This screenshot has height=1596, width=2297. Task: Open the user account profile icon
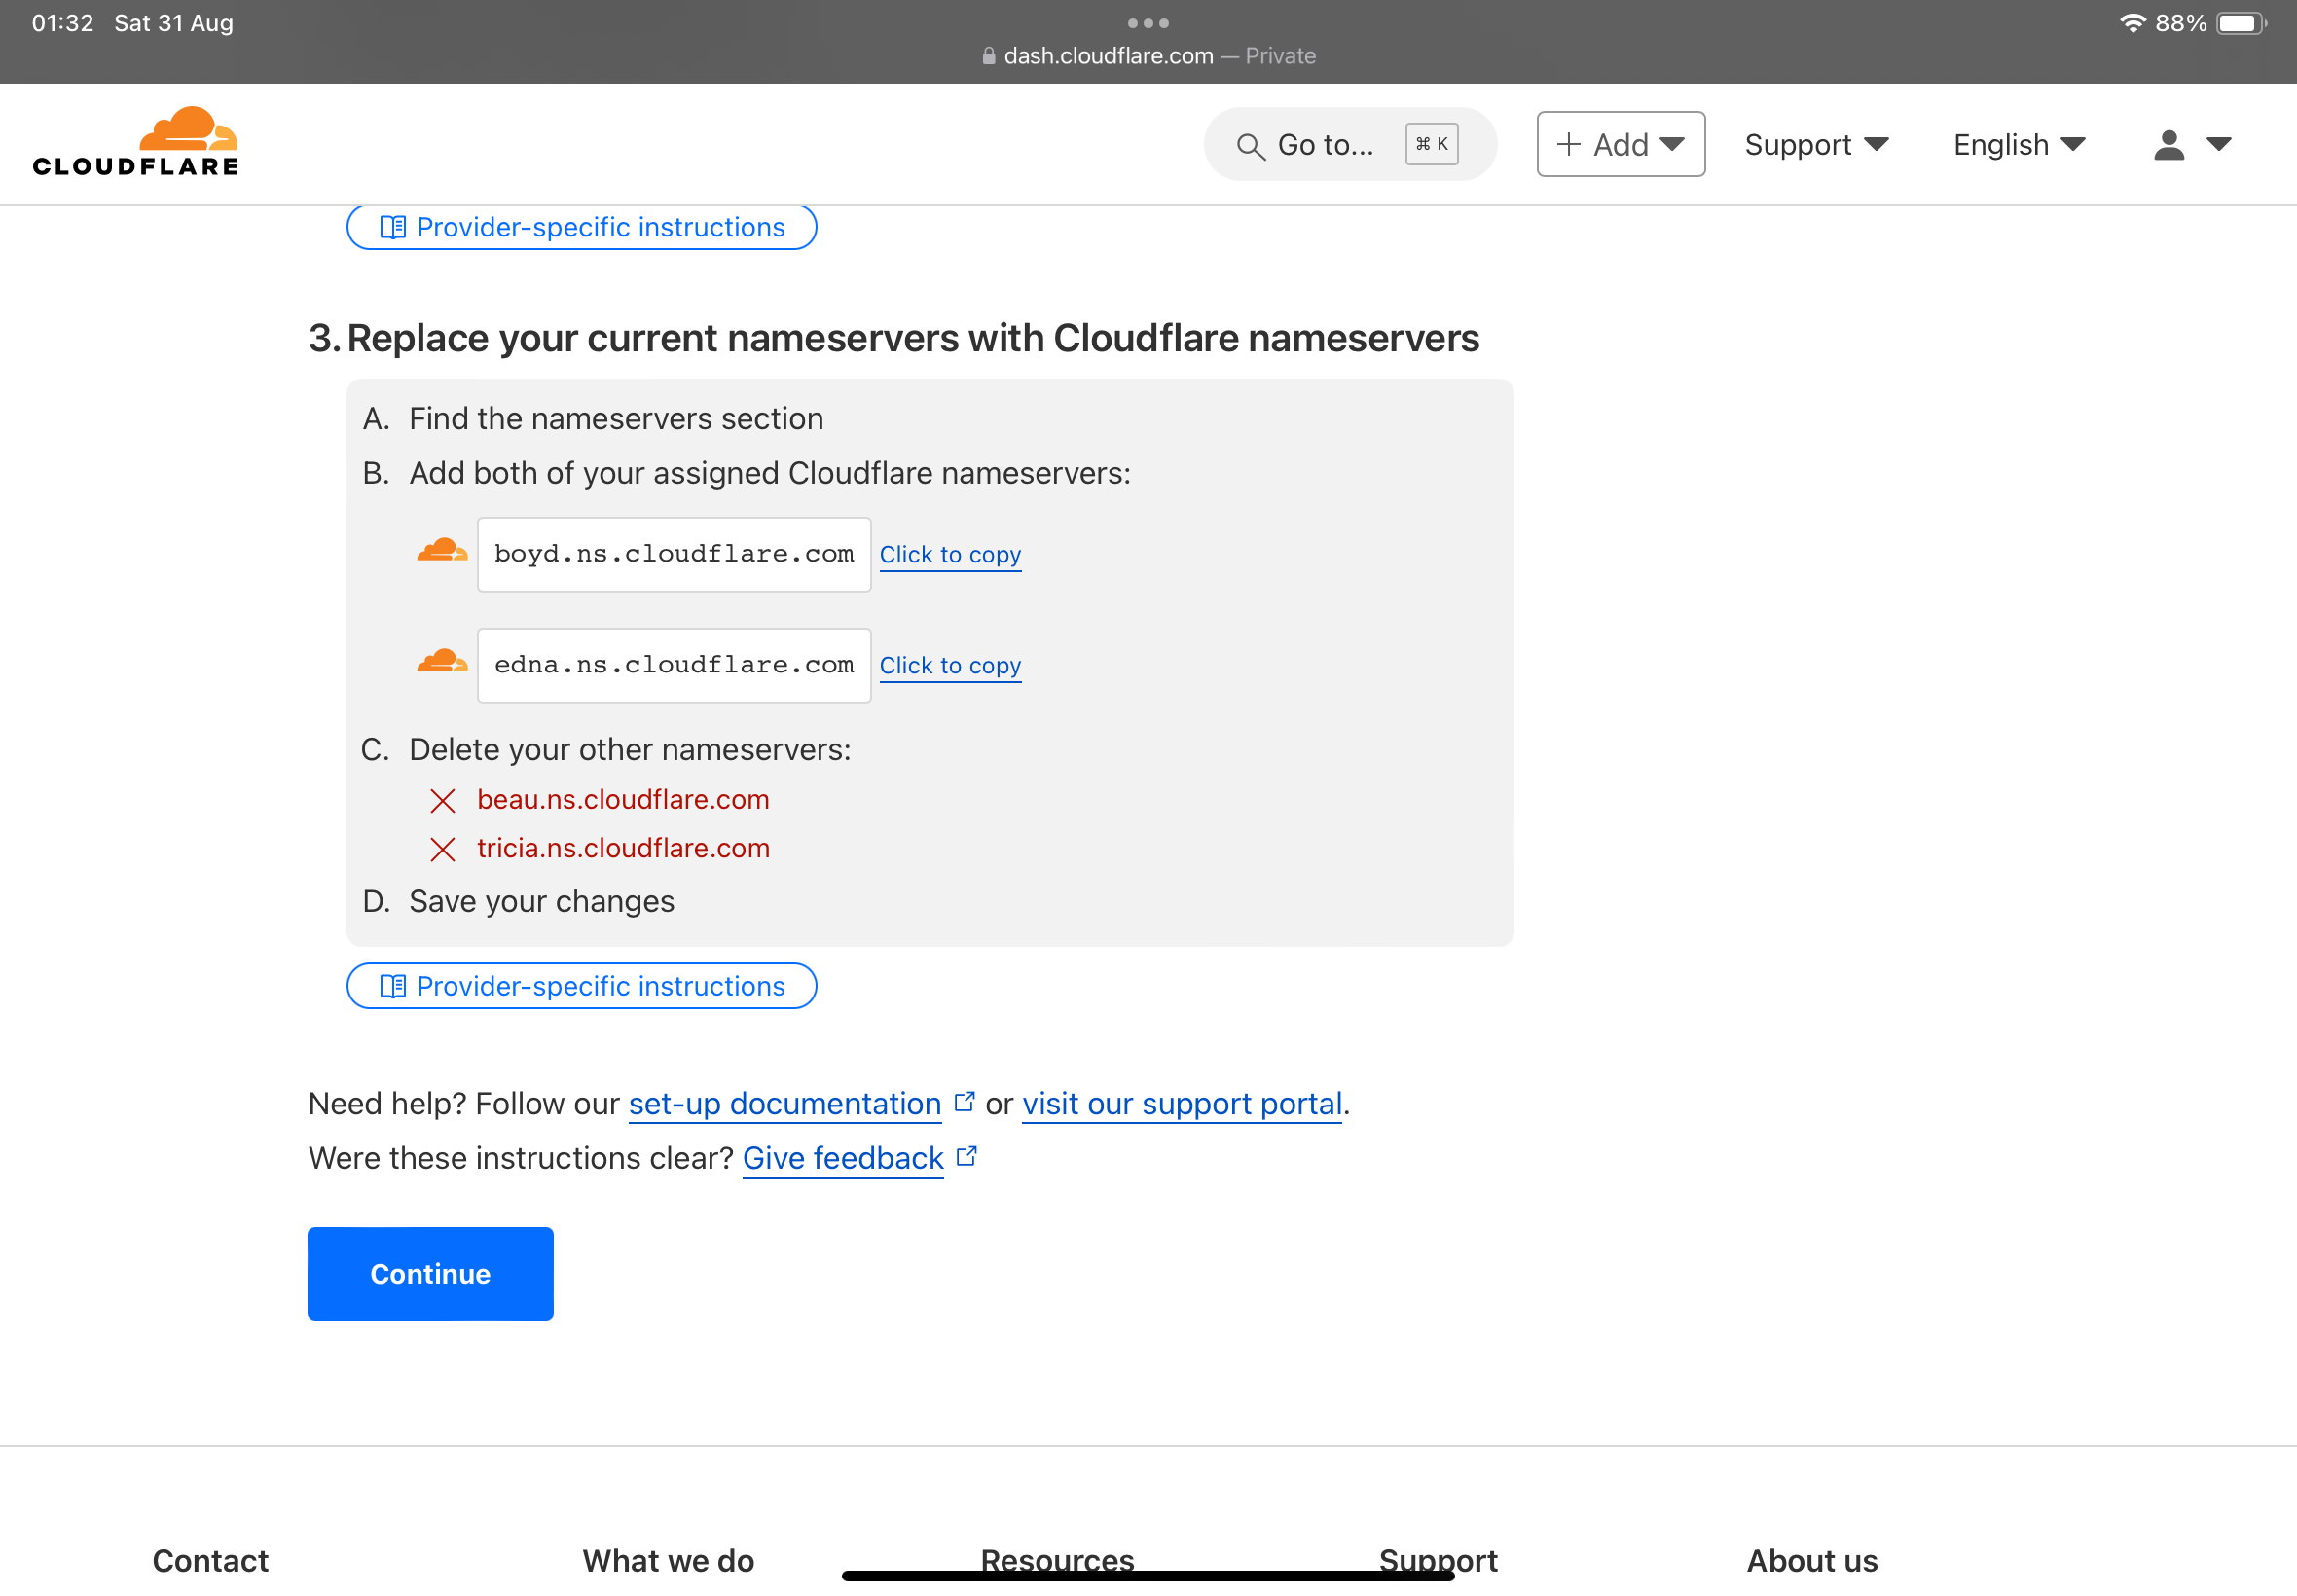(x=2167, y=145)
